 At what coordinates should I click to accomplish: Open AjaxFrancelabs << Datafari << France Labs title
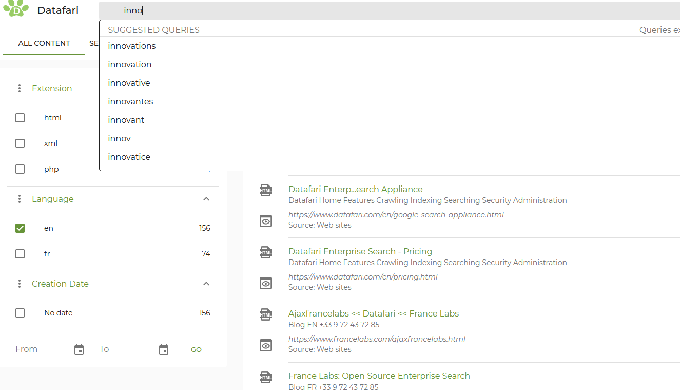373,314
